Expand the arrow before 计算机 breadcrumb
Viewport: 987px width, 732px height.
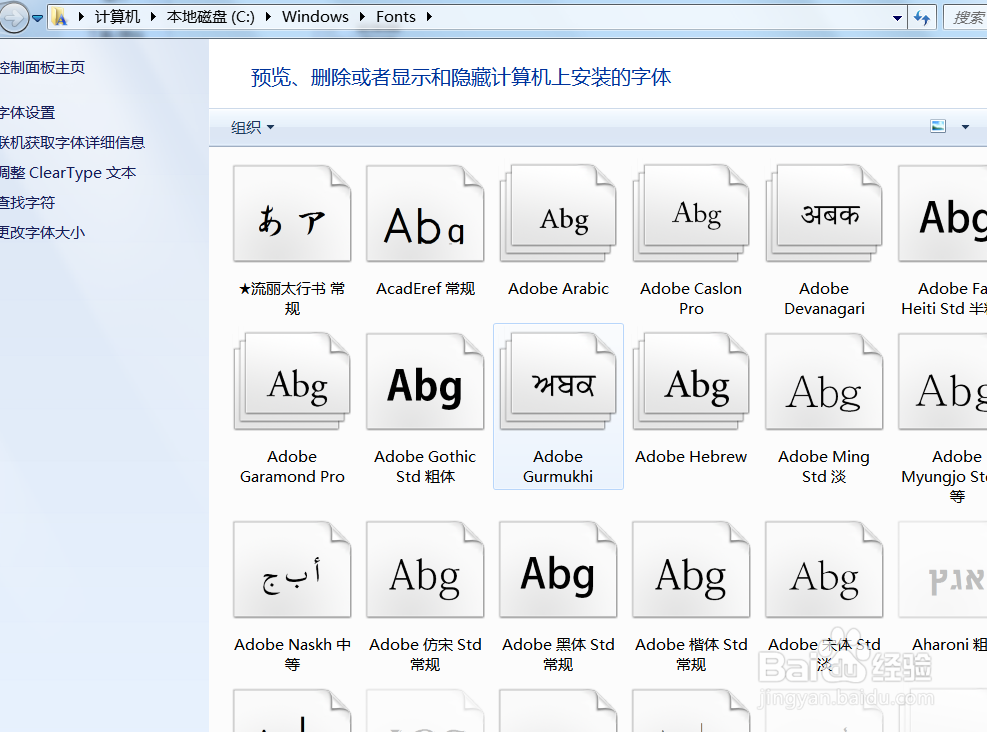coord(81,17)
